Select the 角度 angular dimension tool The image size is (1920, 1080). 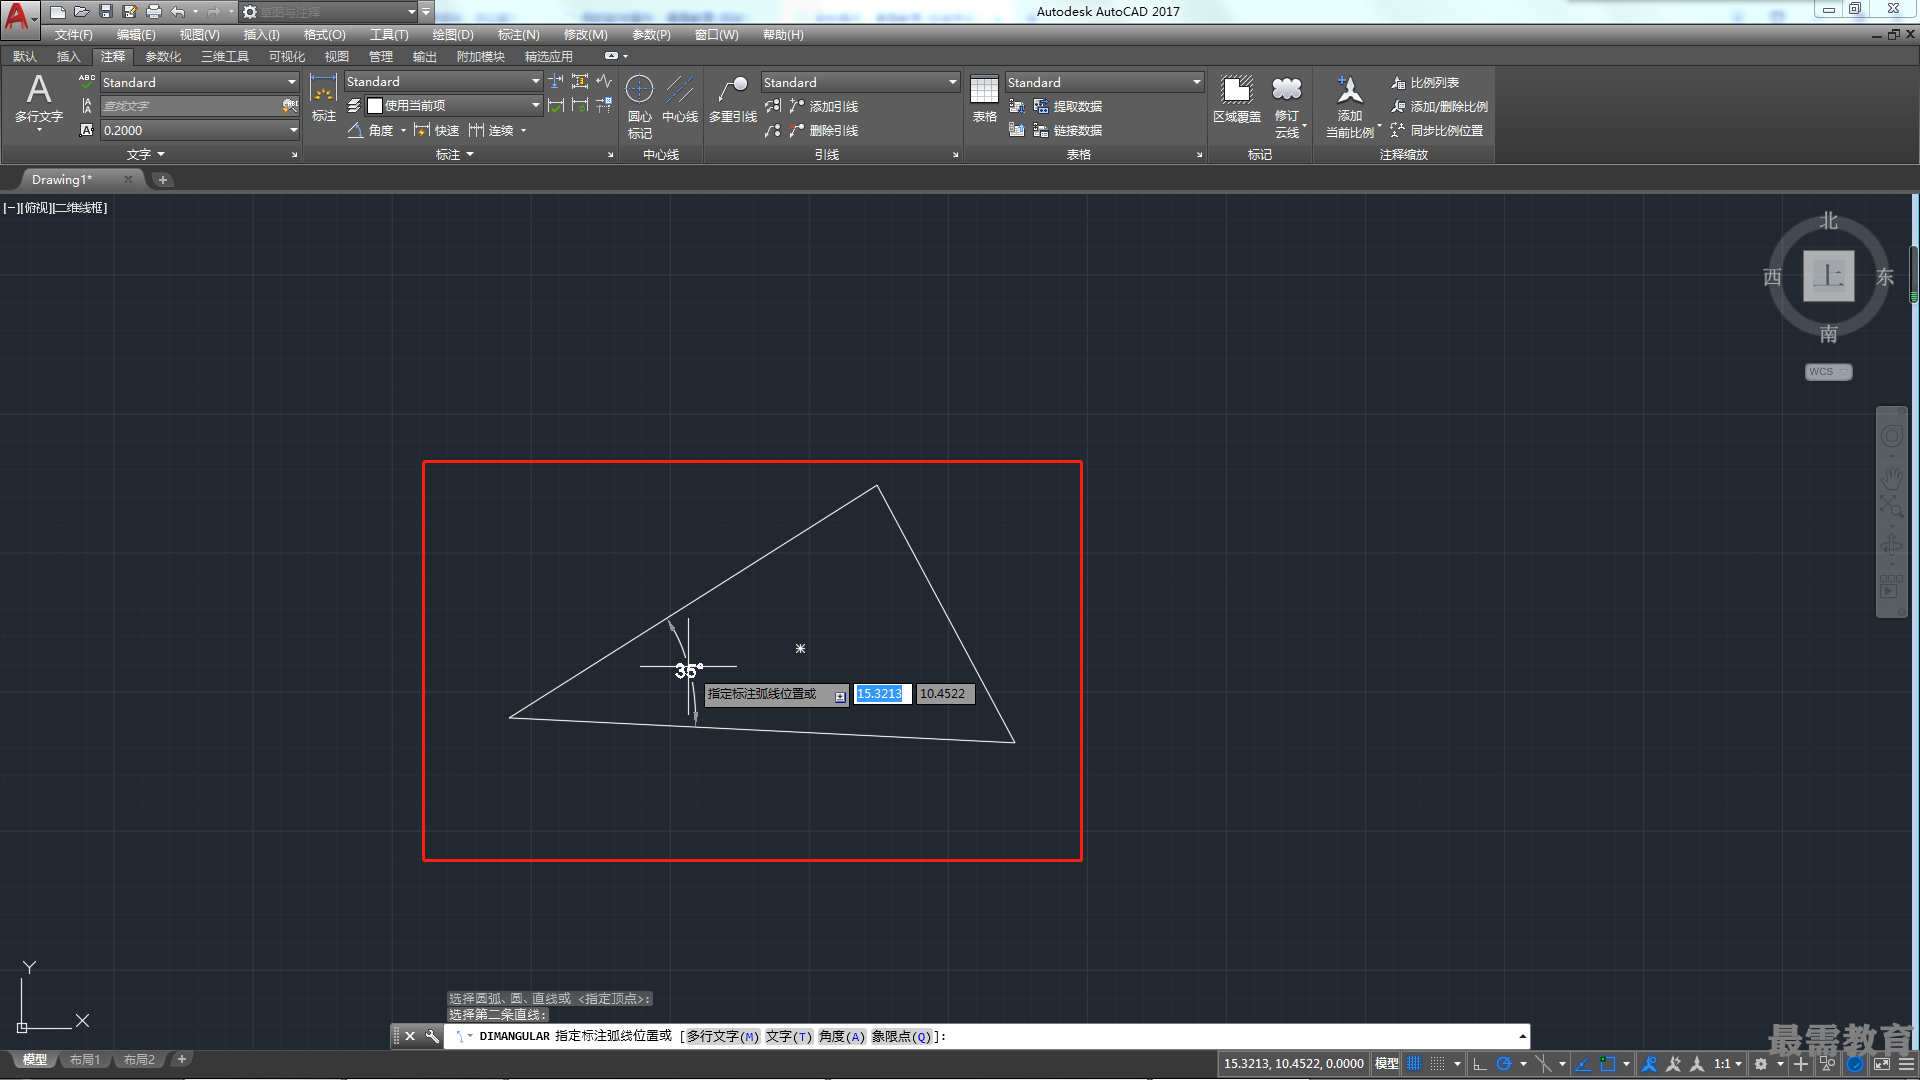(x=371, y=131)
